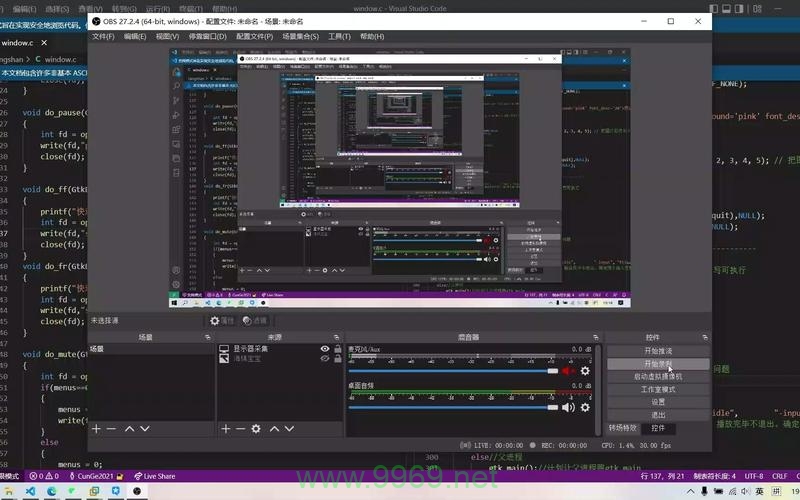This screenshot has width=800, height=500.
Task: Toggle the lock of the second dimmed source
Action: pyautogui.click(x=338, y=359)
